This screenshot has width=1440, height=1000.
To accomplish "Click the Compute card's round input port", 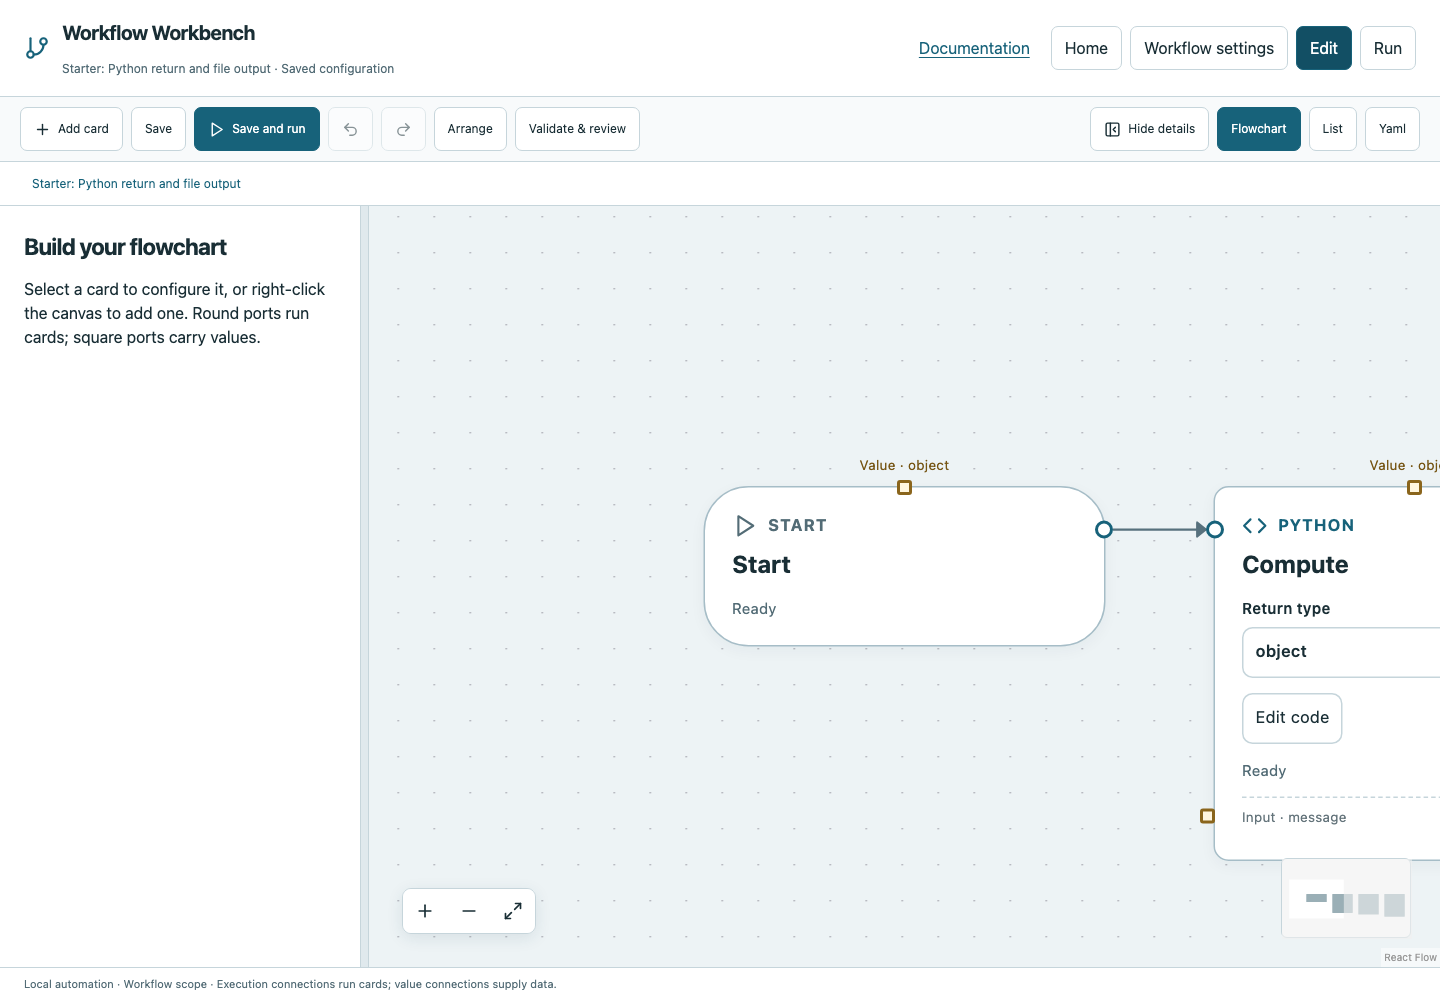I will [1215, 529].
